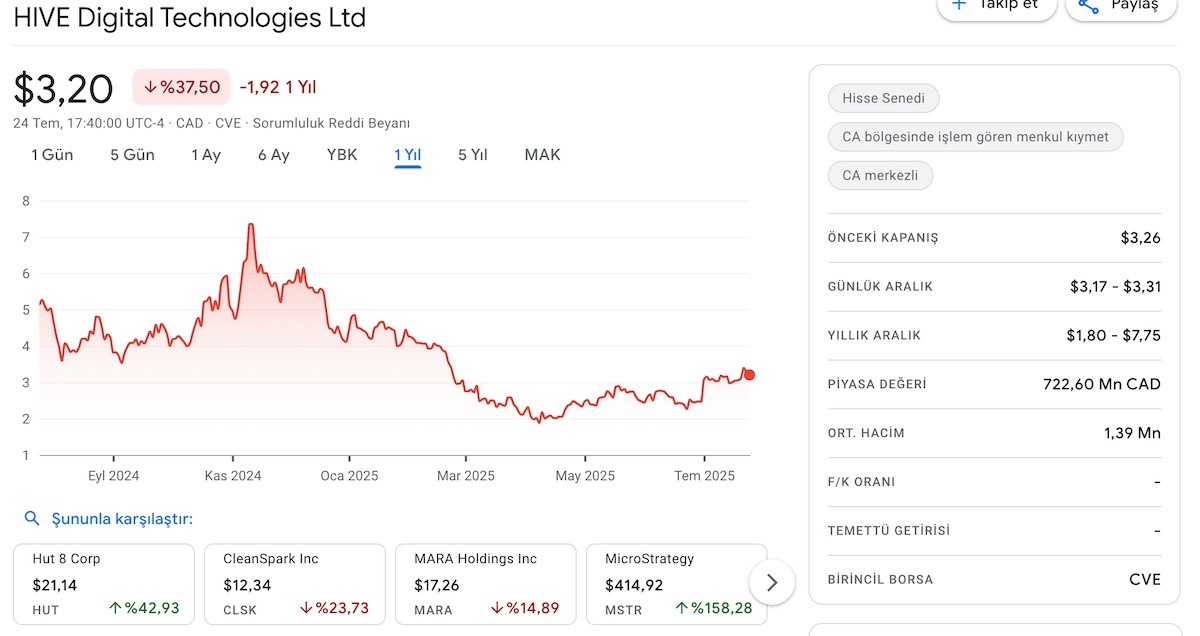Click the MSTR ticker symbol

coord(623,610)
